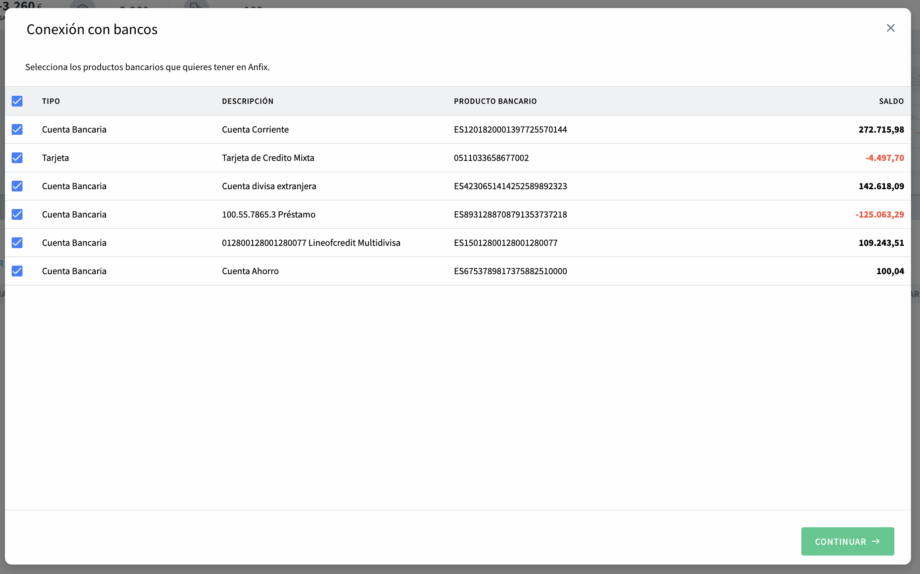Viewport: 920px width, 574px height.
Task: Deselect the Cuenta Ahorro checkbox
Action: pyautogui.click(x=17, y=271)
